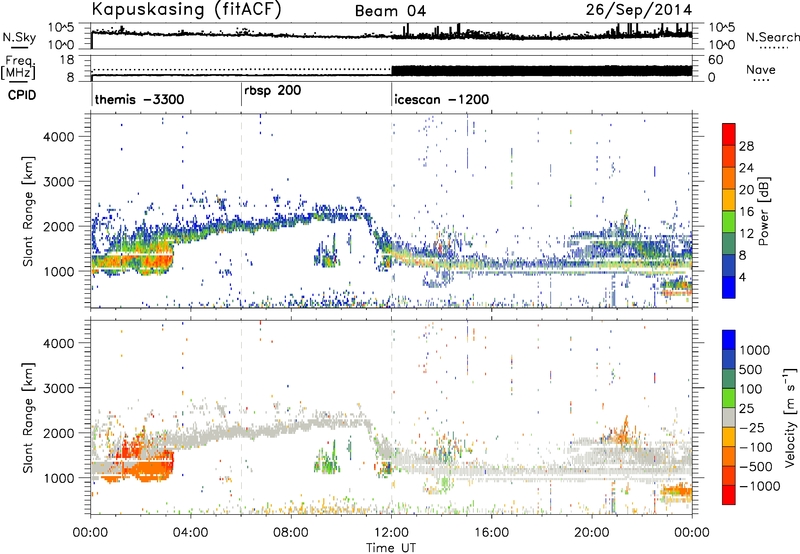Screen dimensions: 800x554
Task: Click the '1000' tick on Velocity scale
Action: [755, 350]
